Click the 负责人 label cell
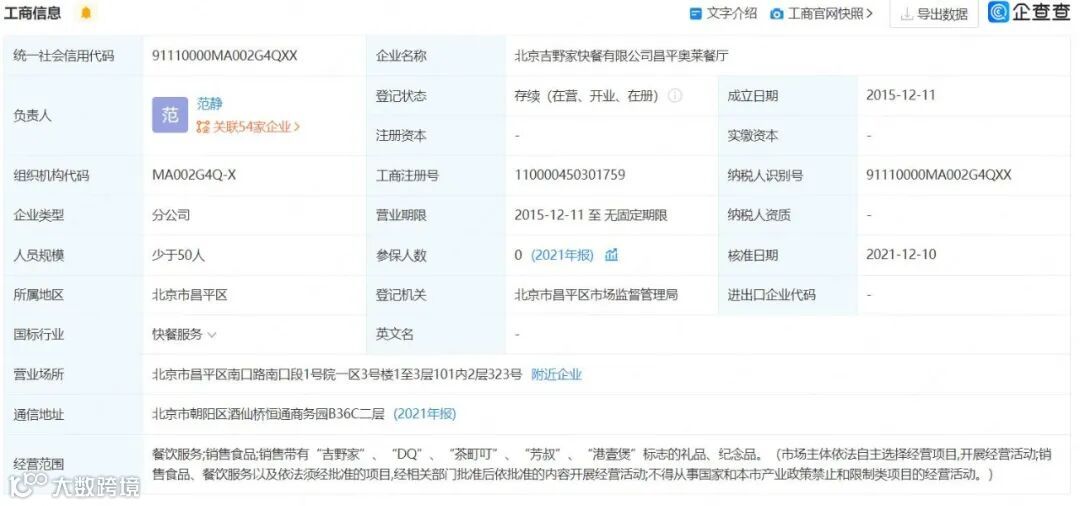The image size is (1080, 506). click(72, 116)
